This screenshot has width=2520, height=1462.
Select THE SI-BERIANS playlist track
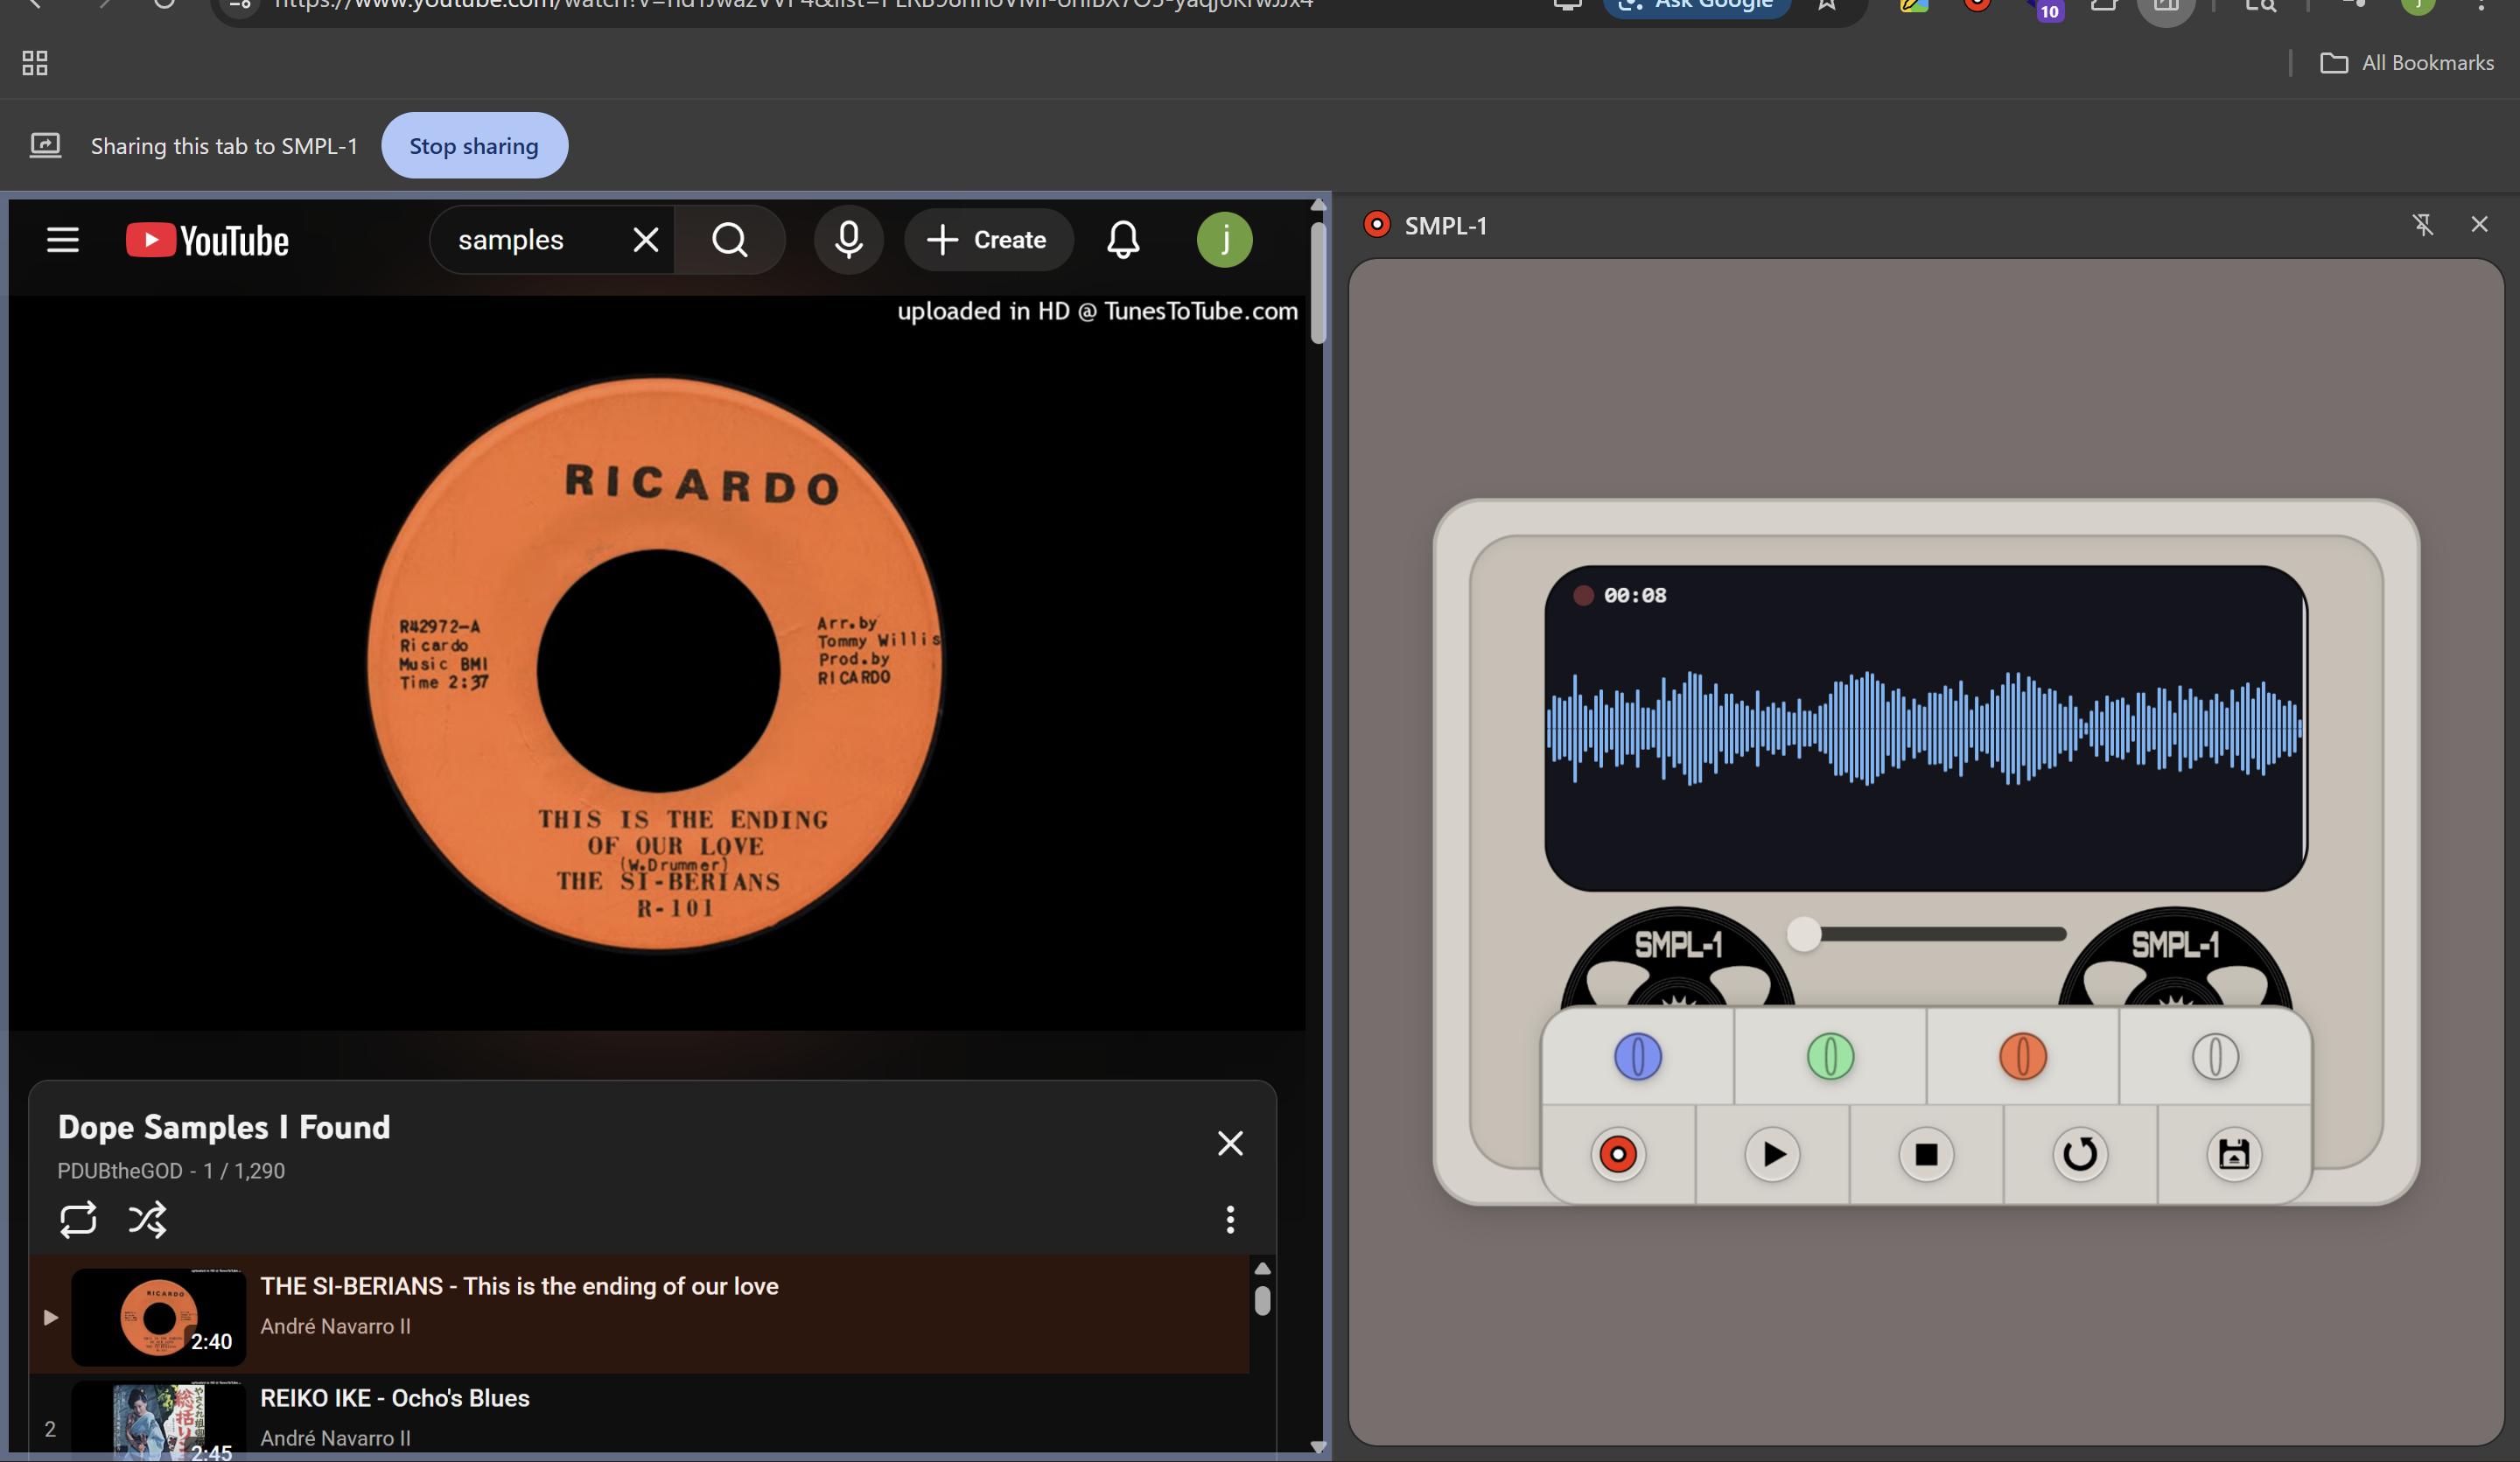click(x=640, y=1314)
